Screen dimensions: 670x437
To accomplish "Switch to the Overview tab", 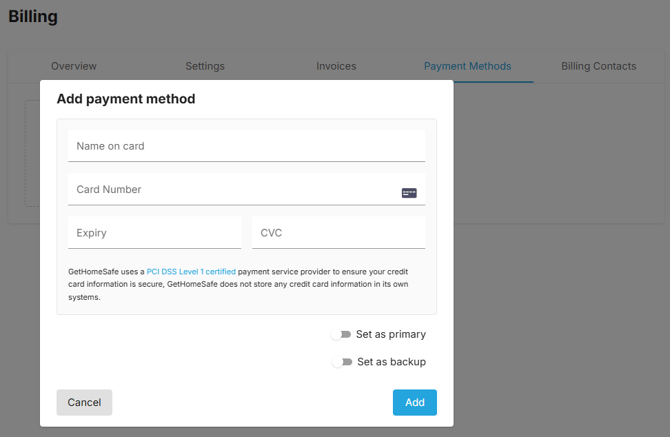I will [74, 66].
